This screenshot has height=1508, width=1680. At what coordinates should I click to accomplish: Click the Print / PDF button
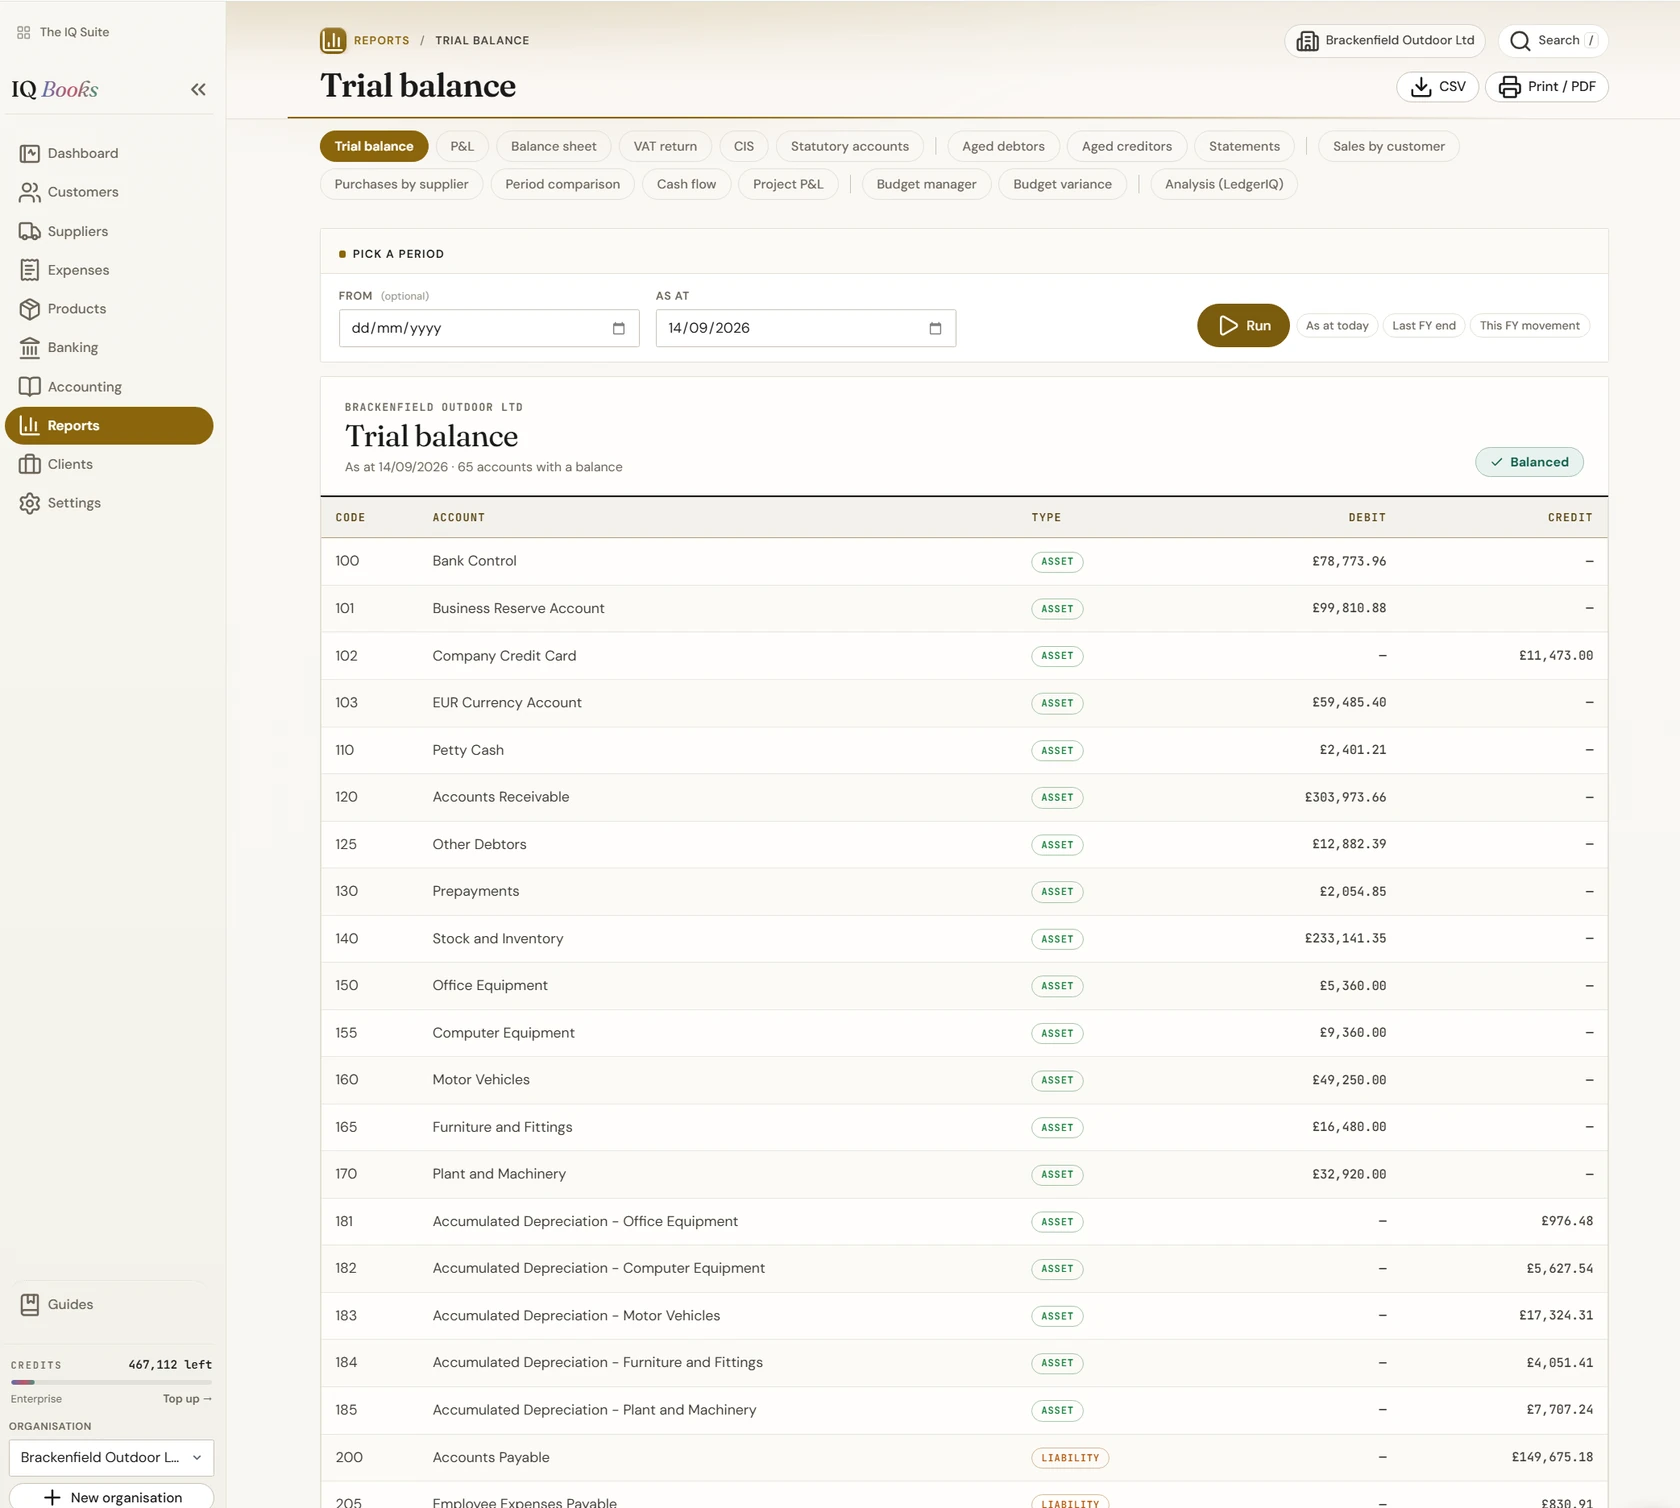click(x=1547, y=87)
